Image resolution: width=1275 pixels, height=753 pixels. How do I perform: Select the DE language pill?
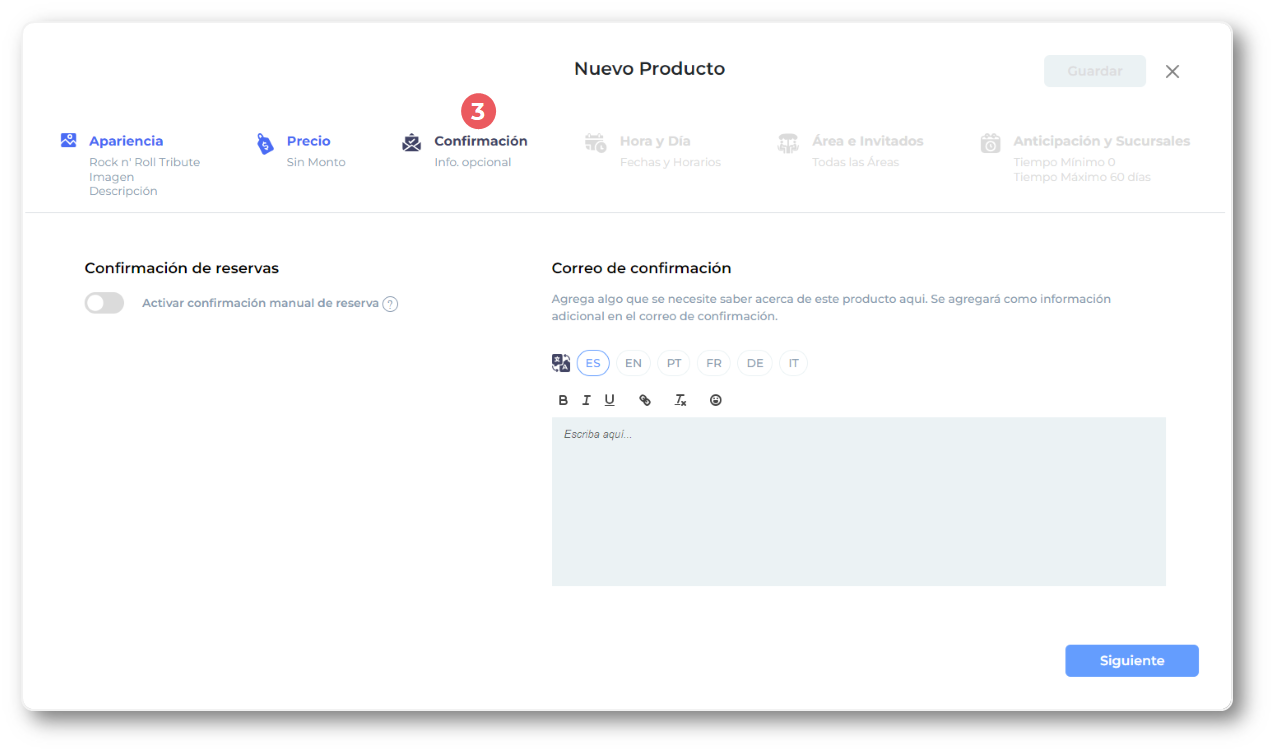coord(755,363)
